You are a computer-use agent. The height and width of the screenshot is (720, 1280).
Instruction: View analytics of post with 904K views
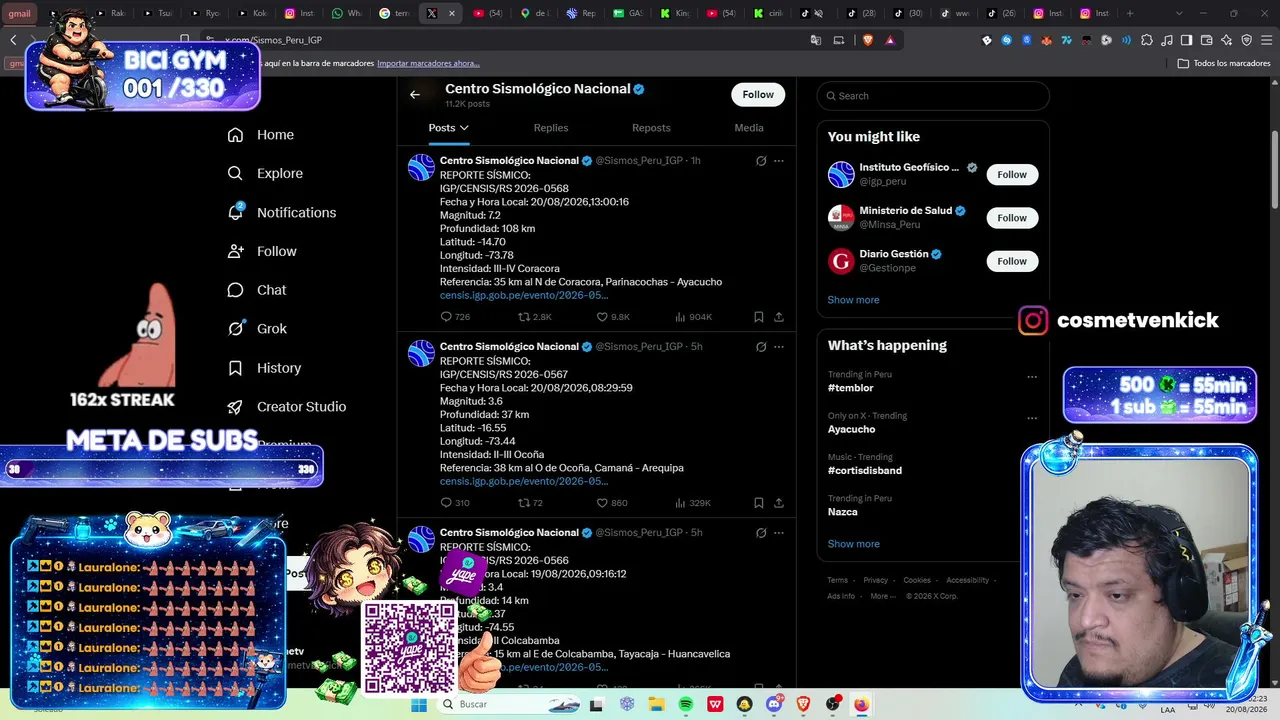693,317
